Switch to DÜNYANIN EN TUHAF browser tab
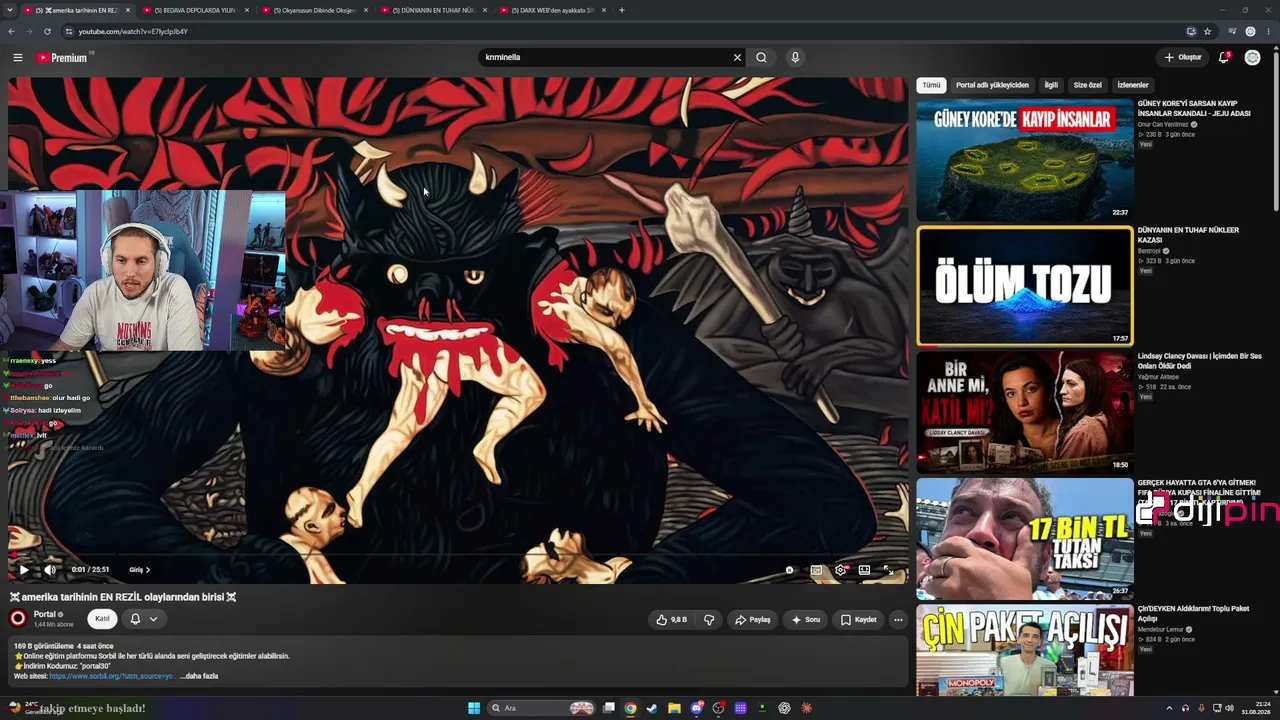This screenshot has width=1280, height=720. coord(433,10)
